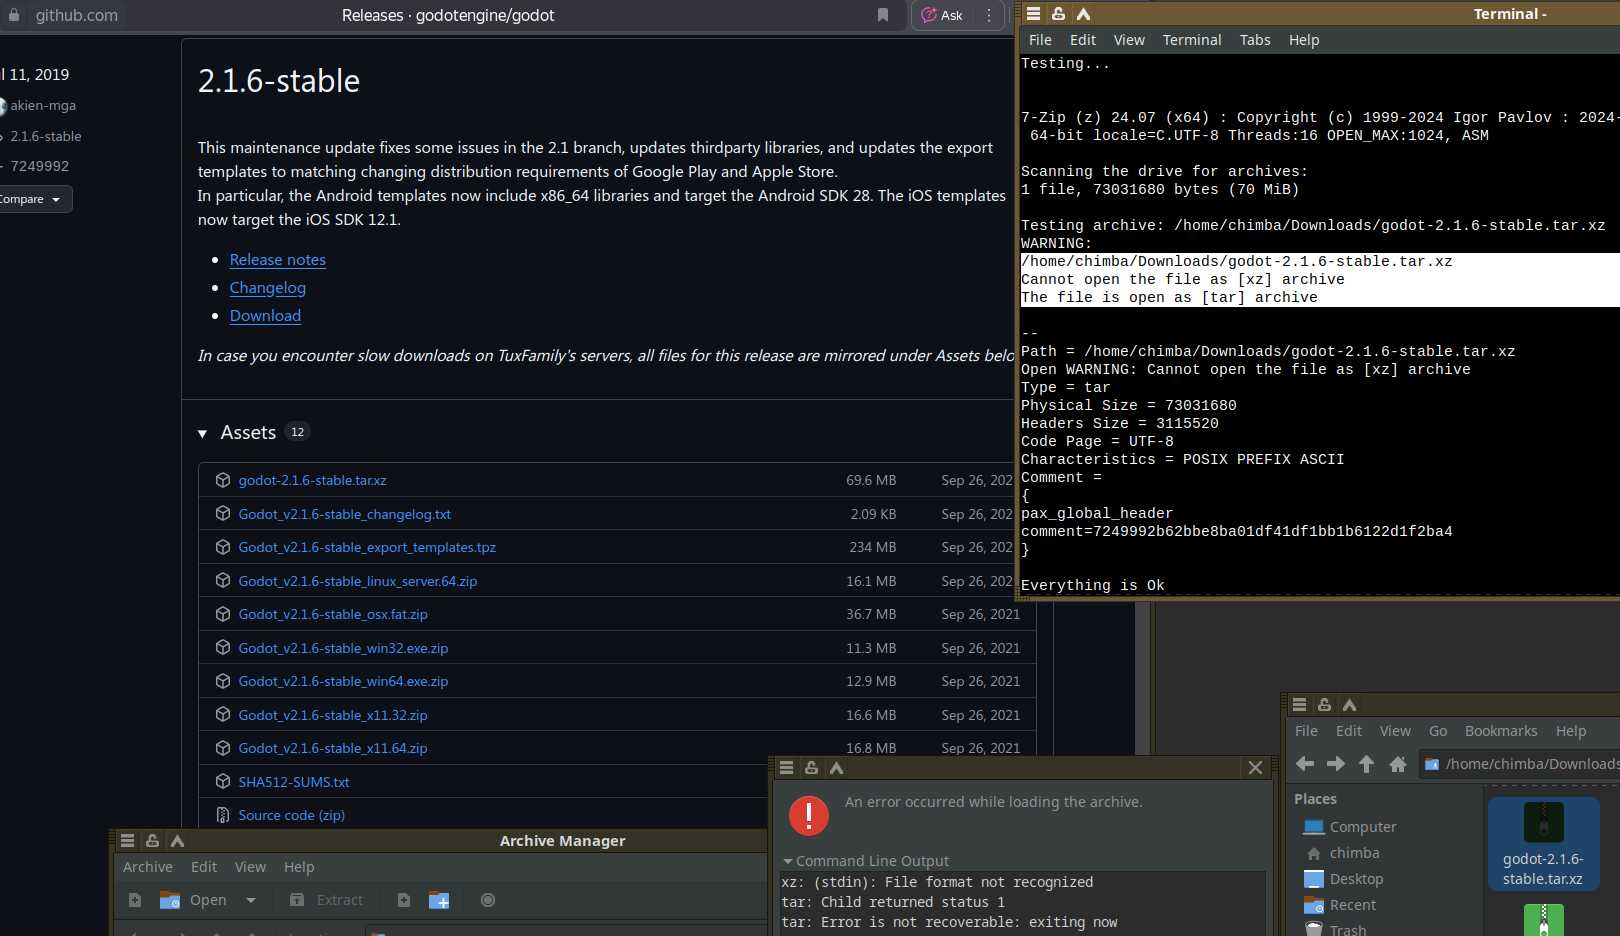The width and height of the screenshot is (1620, 936).
Task: Collapse the Command Line Output expander
Action: click(x=788, y=861)
